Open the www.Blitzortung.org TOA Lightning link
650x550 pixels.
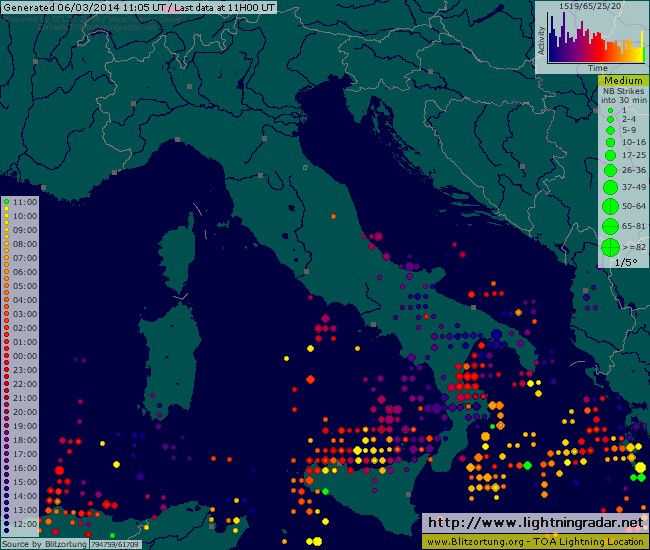click(x=535, y=542)
